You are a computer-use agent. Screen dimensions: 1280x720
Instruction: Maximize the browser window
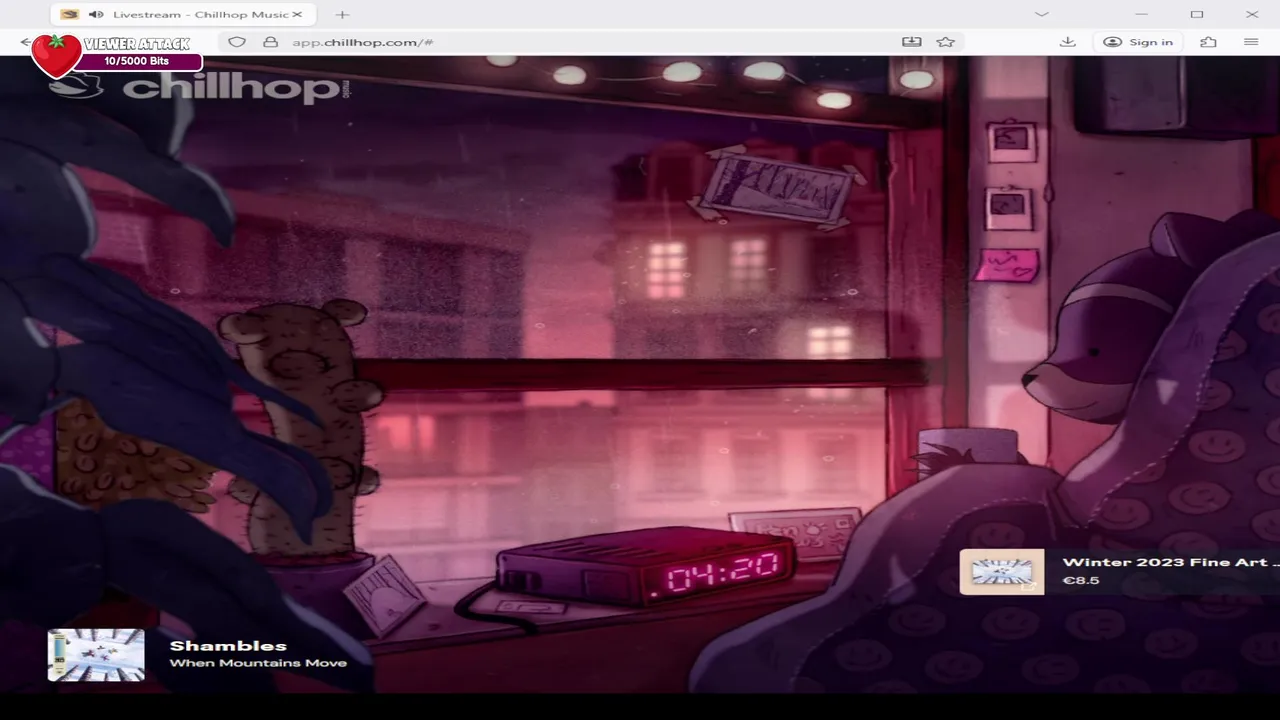click(1197, 15)
